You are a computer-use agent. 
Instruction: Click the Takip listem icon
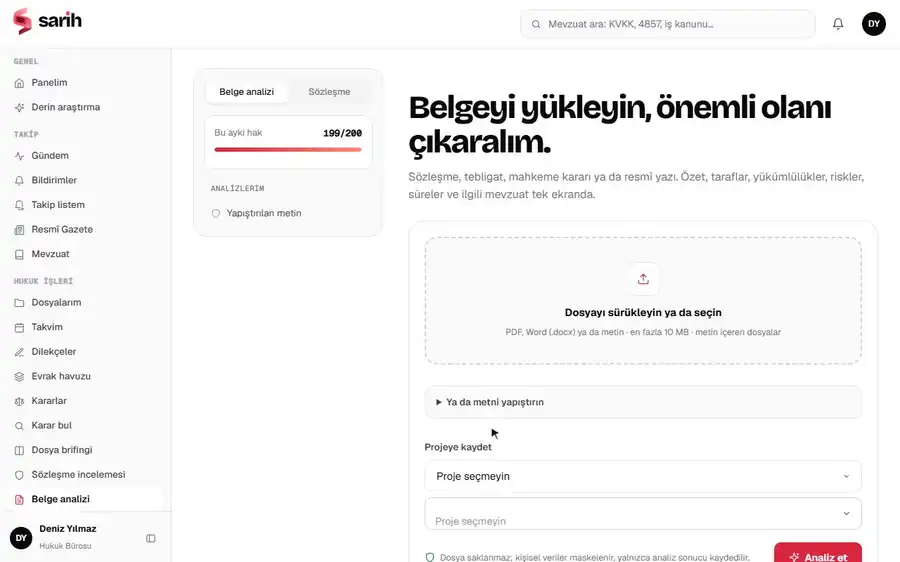tap(19, 205)
